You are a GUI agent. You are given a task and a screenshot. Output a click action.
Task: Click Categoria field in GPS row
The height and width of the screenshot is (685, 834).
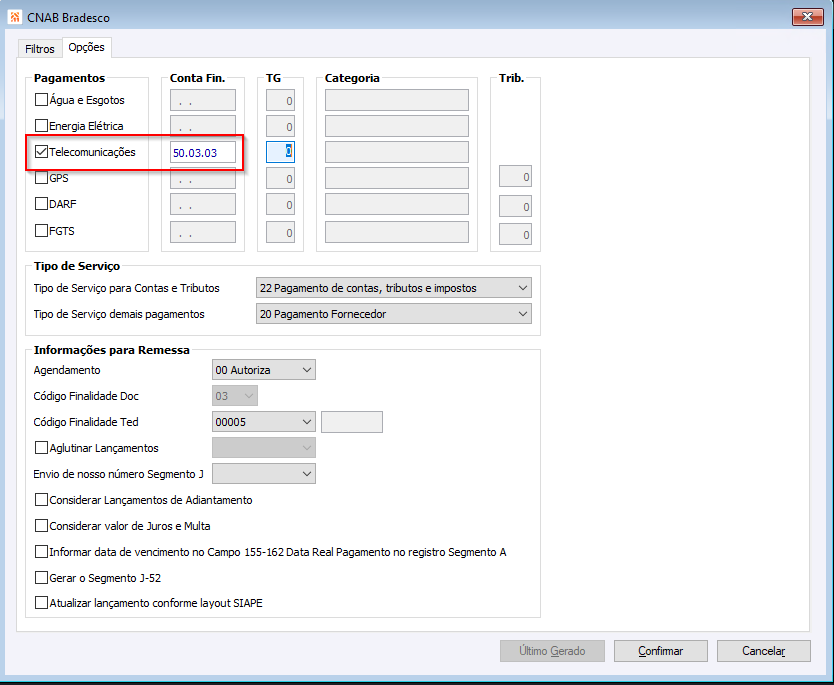pyautogui.click(x=397, y=178)
